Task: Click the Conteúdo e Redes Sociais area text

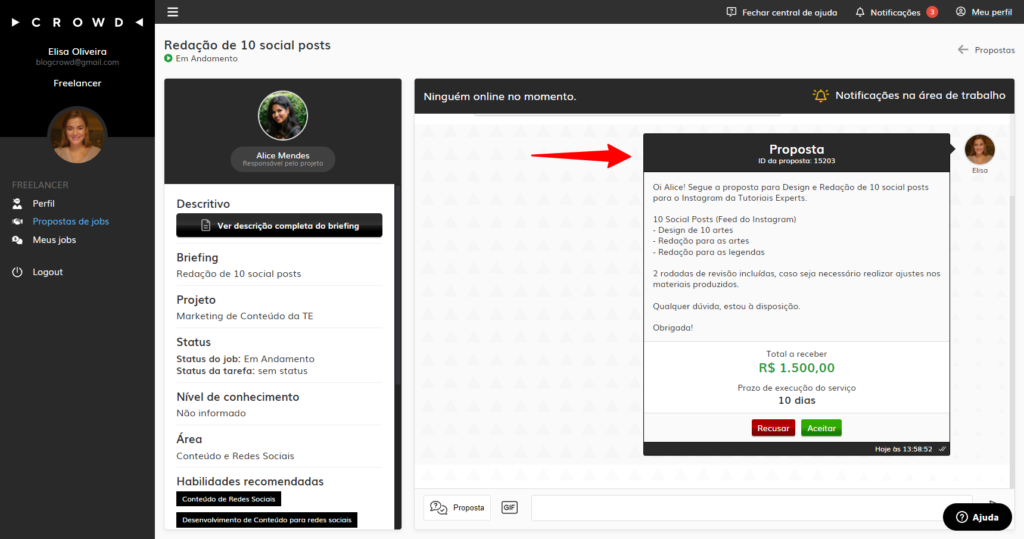Action: [x=235, y=456]
